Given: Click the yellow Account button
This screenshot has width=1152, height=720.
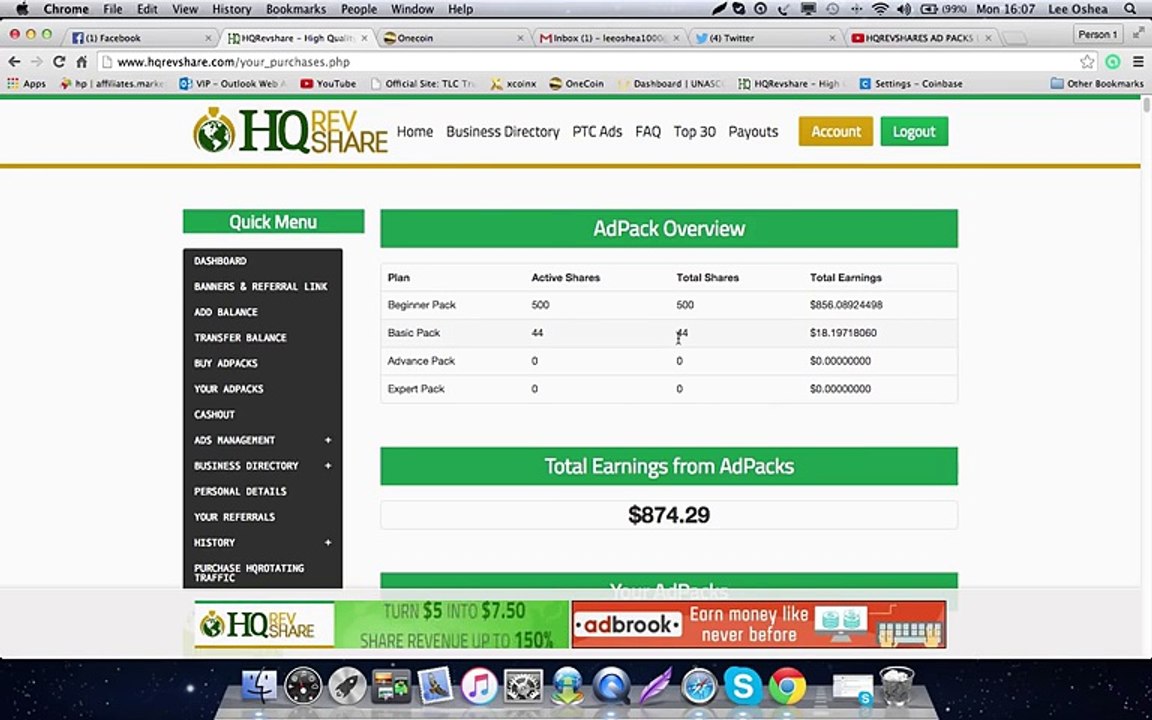Looking at the screenshot, I should (835, 132).
